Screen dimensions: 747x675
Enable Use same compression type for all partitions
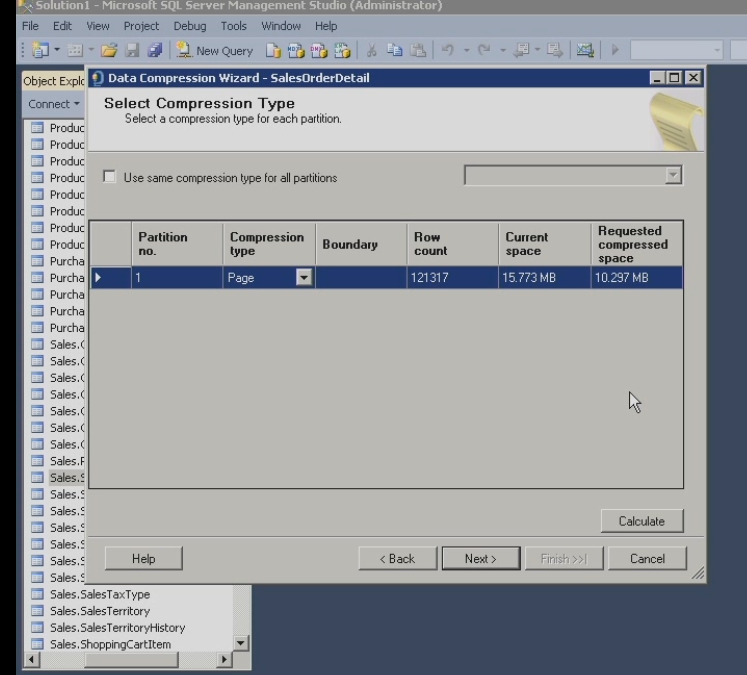pos(109,177)
